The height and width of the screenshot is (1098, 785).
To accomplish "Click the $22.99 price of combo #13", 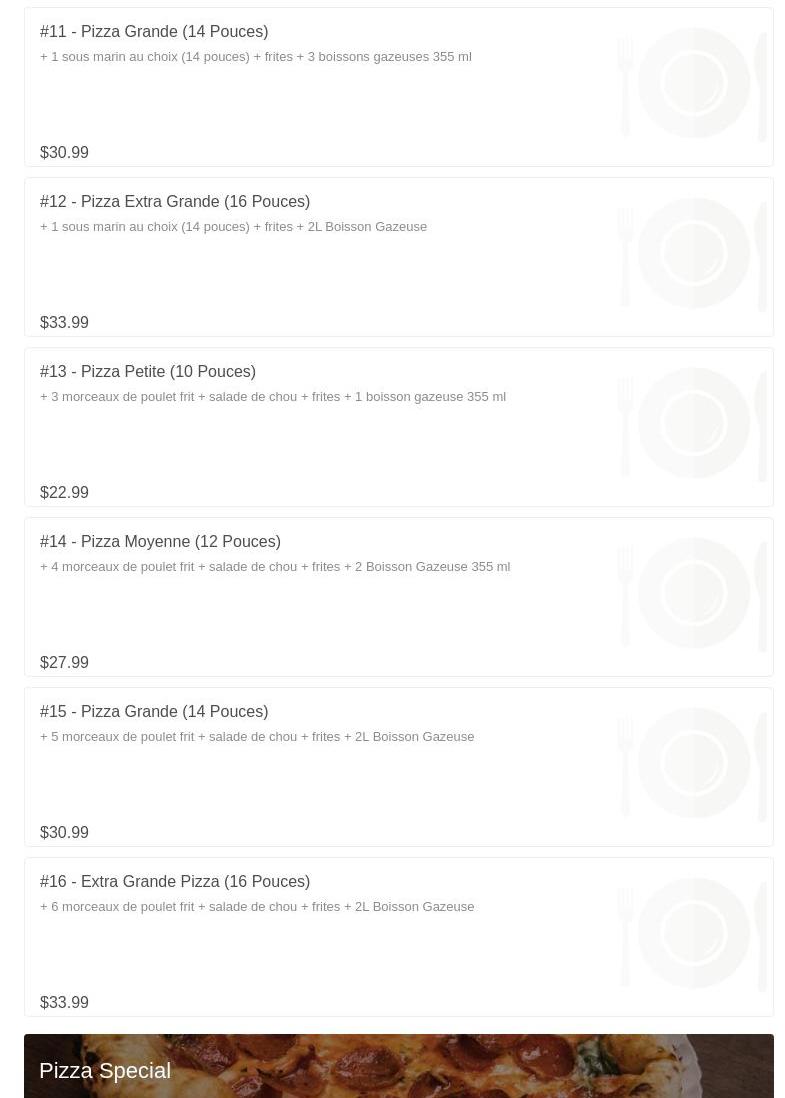I will click(x=64, y=493).
